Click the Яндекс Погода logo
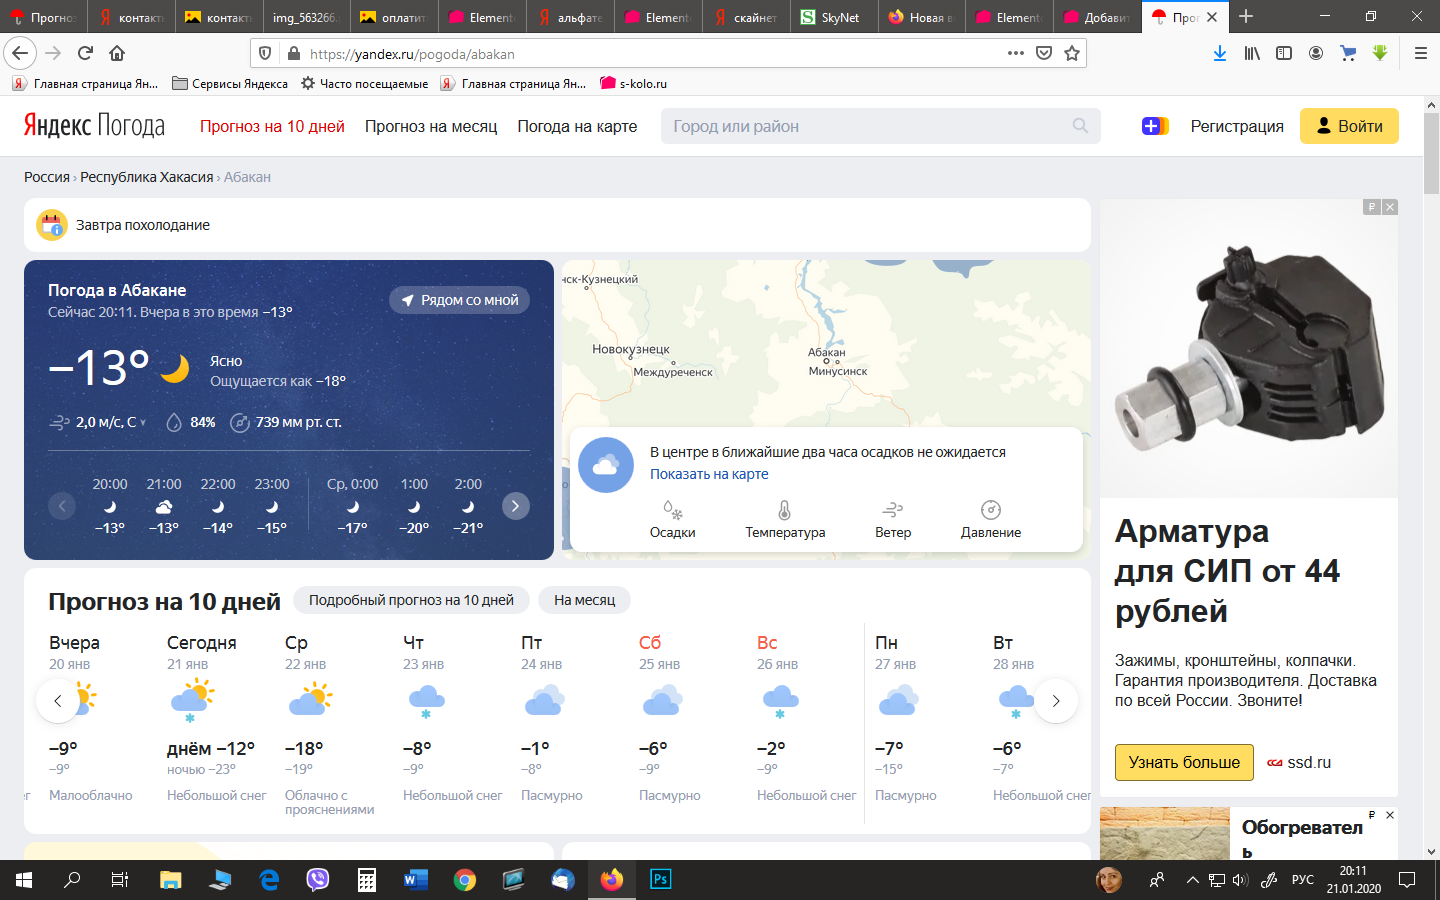Image resolution: width=1440 pixels, height=900 pixels. (94, 126)
